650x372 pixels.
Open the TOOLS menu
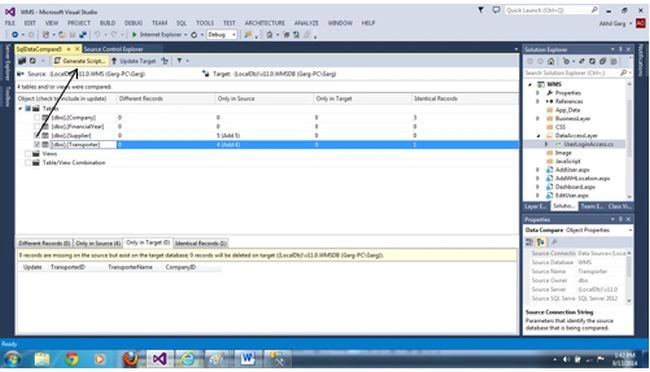(205, 23)
